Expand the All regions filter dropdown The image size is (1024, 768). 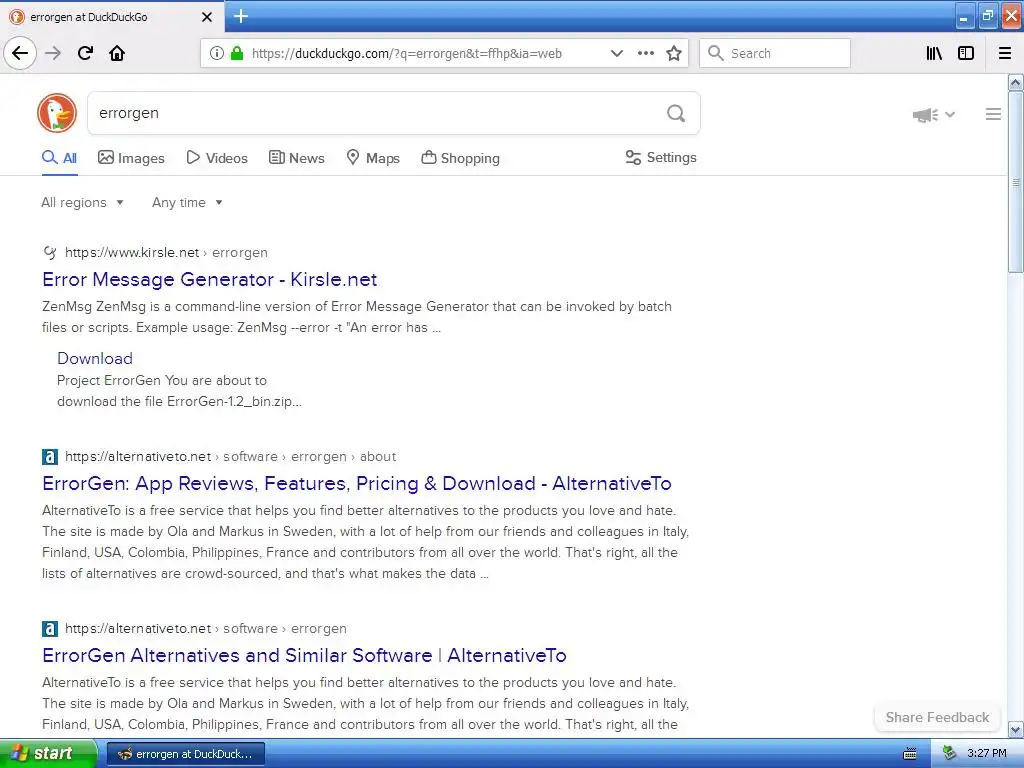pyautogui.click(x=82, y=202)
